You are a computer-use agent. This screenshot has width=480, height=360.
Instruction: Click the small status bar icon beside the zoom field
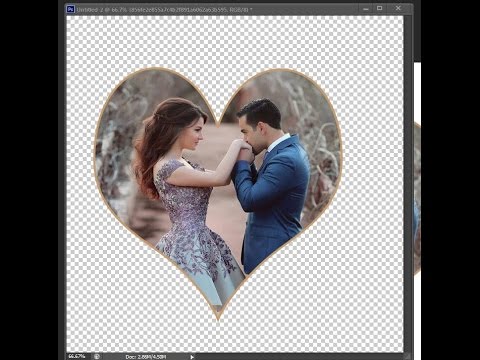coord(97,356)
